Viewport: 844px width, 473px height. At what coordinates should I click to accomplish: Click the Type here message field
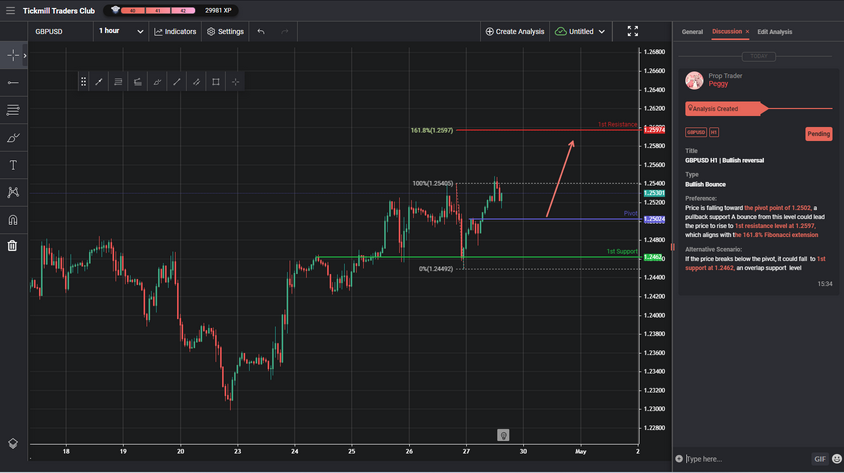coord(747,459)
